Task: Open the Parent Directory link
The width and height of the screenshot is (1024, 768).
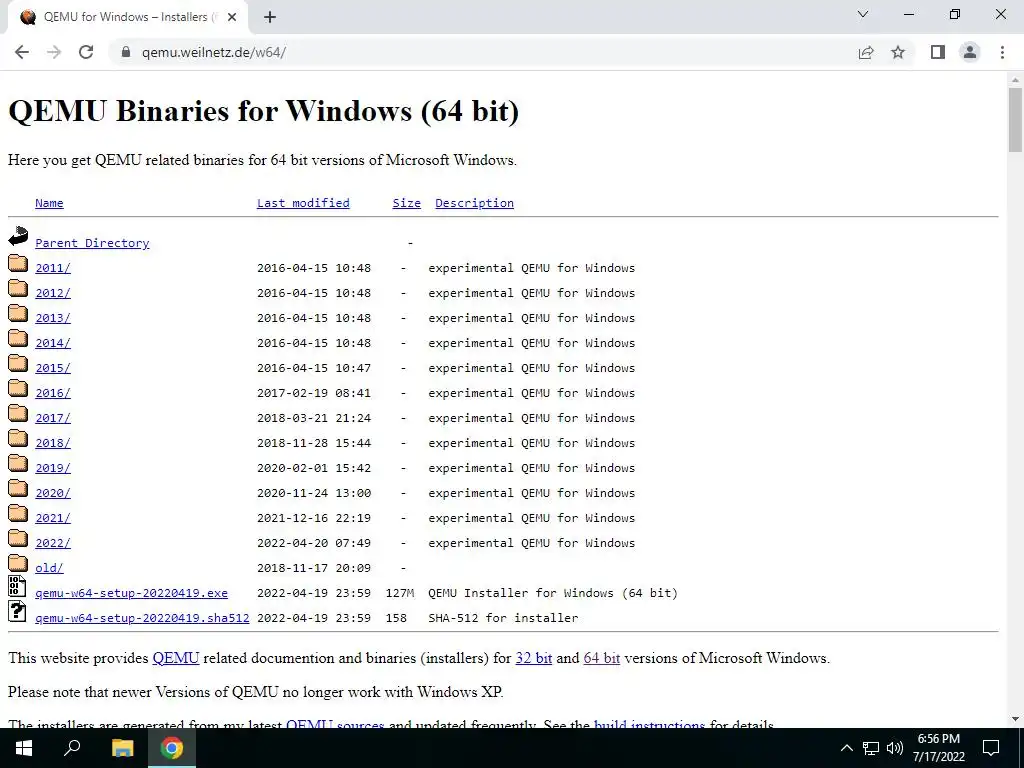Action: (x=92, y=243)
